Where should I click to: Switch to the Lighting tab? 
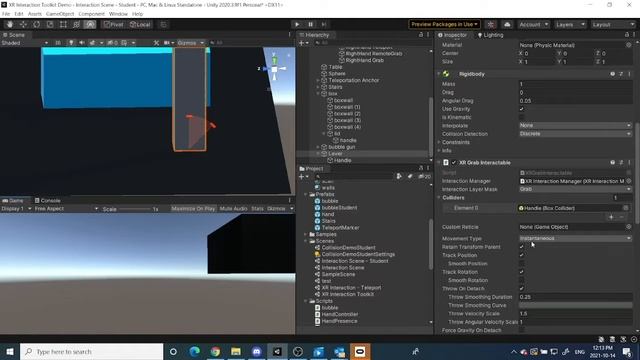point(490,35)
